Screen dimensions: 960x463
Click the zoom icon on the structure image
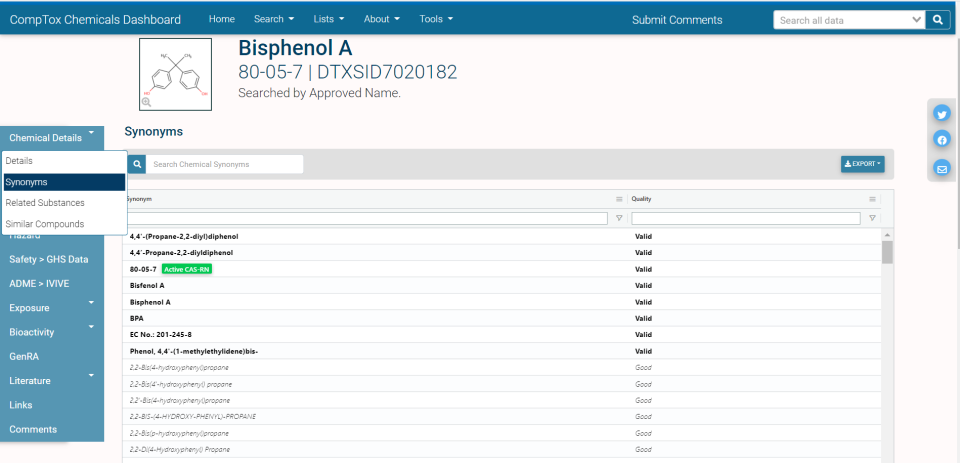pyautogui.click(x=146, y=102)
